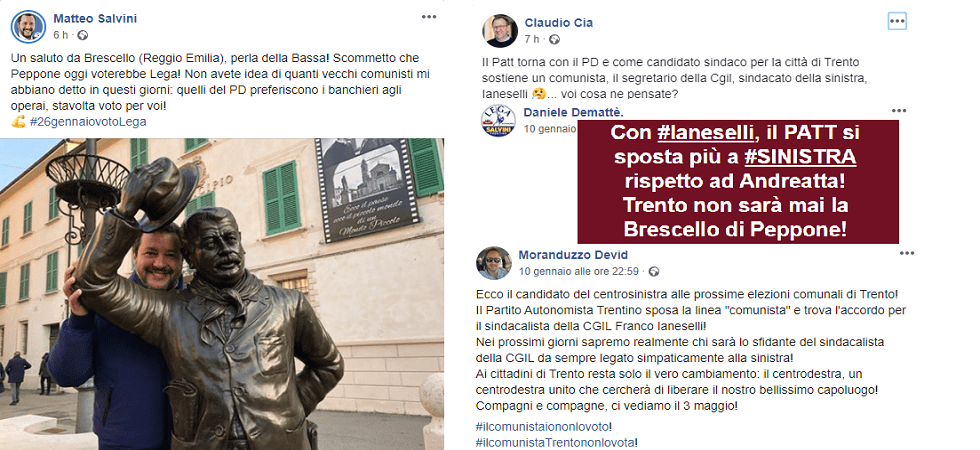Open the three-dots menu on Moranduzzo Devid's post
The width and height of the screenshot is (980, 450).
[906, 253]
